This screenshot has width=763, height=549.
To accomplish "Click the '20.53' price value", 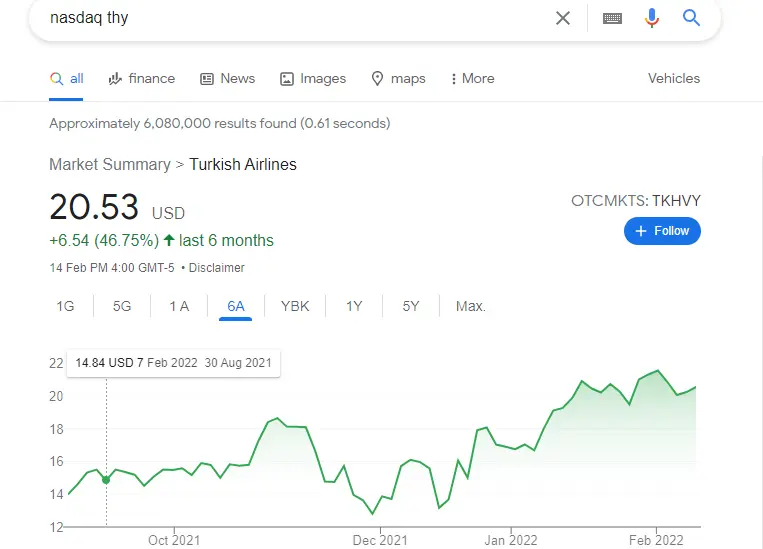I will pos(94,207).
